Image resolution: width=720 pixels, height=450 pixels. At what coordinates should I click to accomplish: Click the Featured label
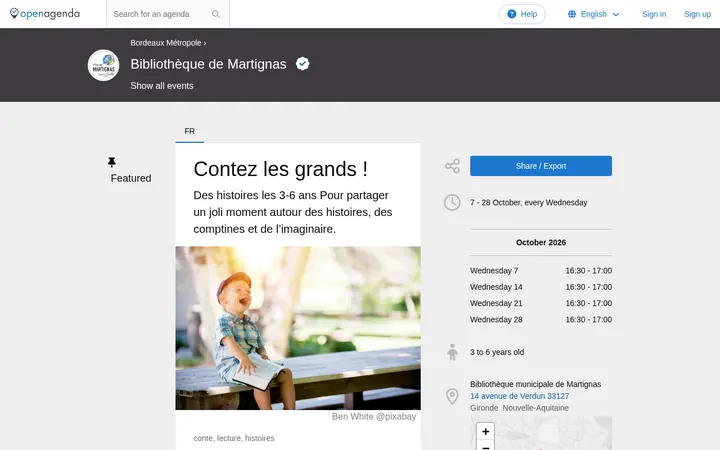coord(131,178)
